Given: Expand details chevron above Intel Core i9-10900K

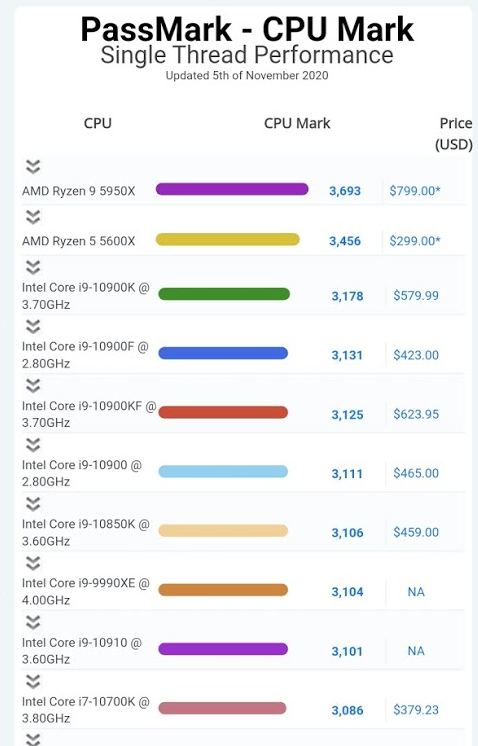Looking at the screenshot, I should [x=33, y=267].
